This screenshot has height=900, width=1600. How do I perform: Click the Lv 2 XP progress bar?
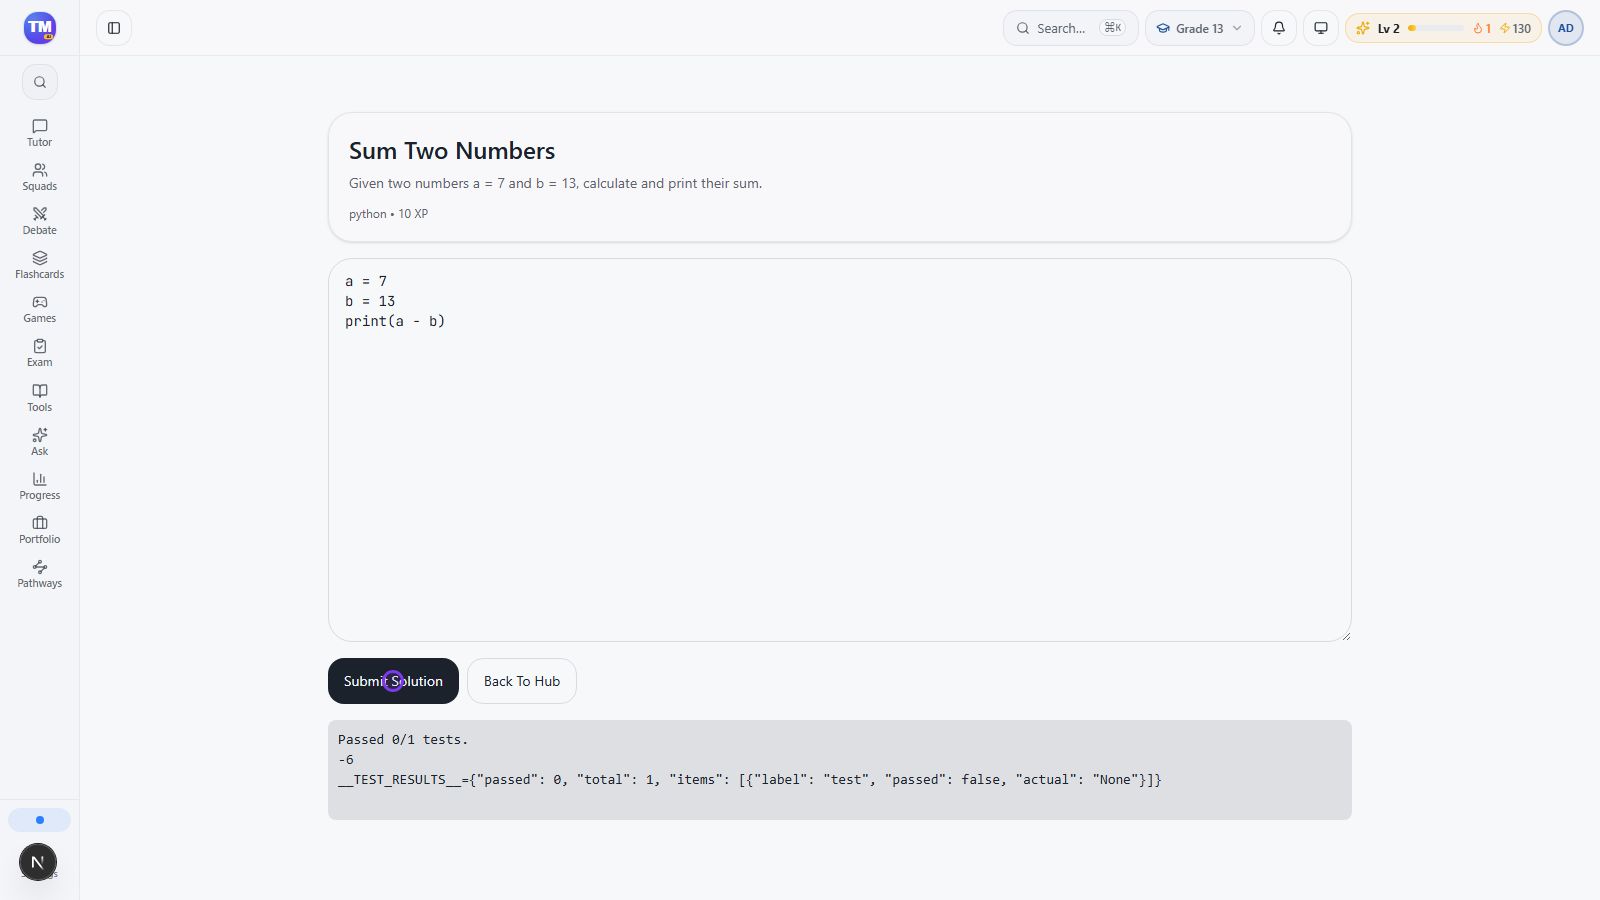pos(1436,28)
